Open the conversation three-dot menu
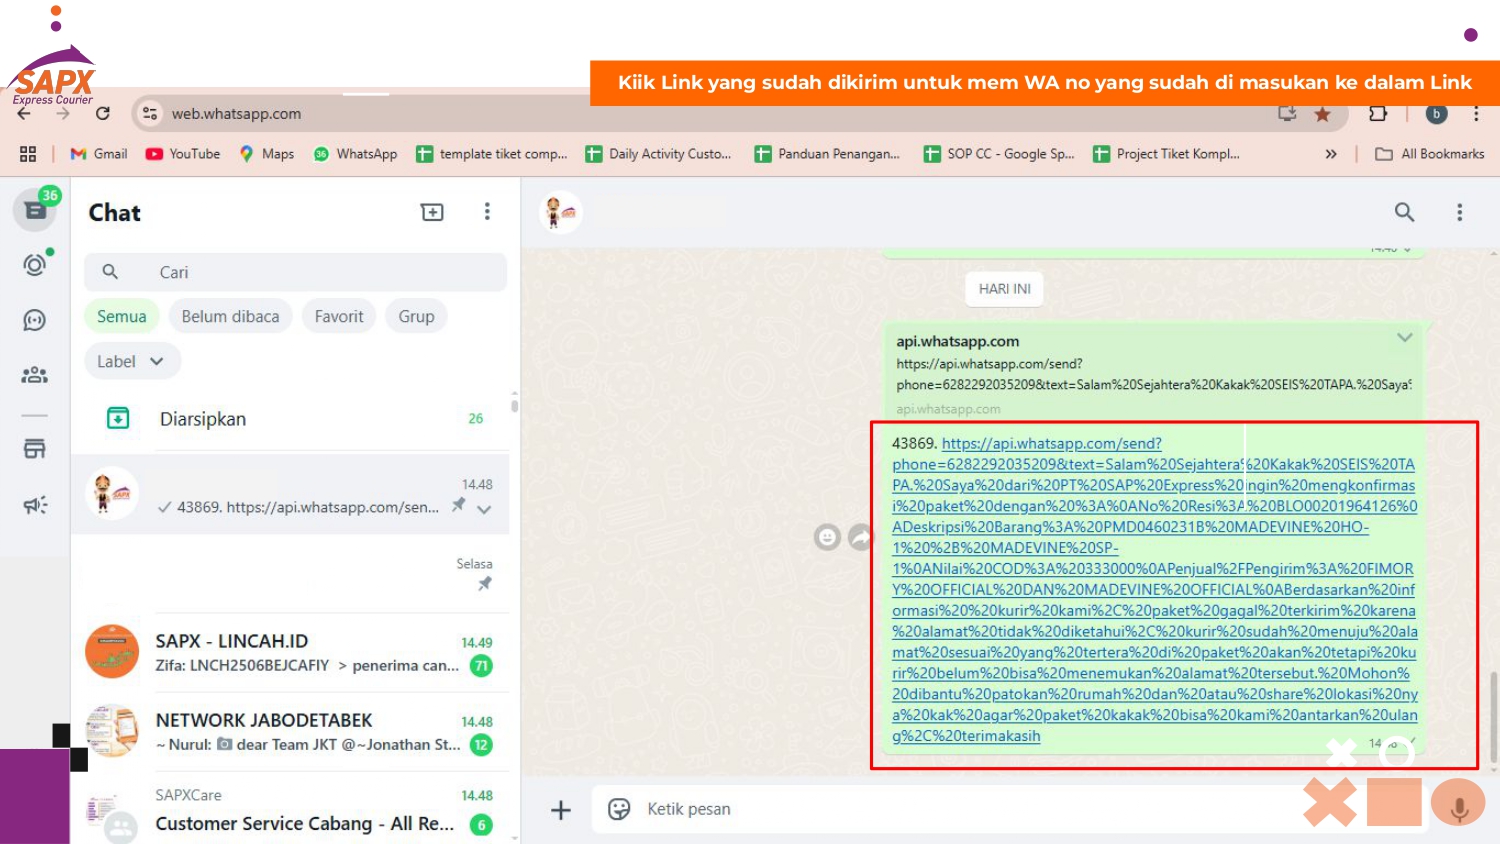Viewport: 1500px width, 844px height. click(x=1459, y=212)
